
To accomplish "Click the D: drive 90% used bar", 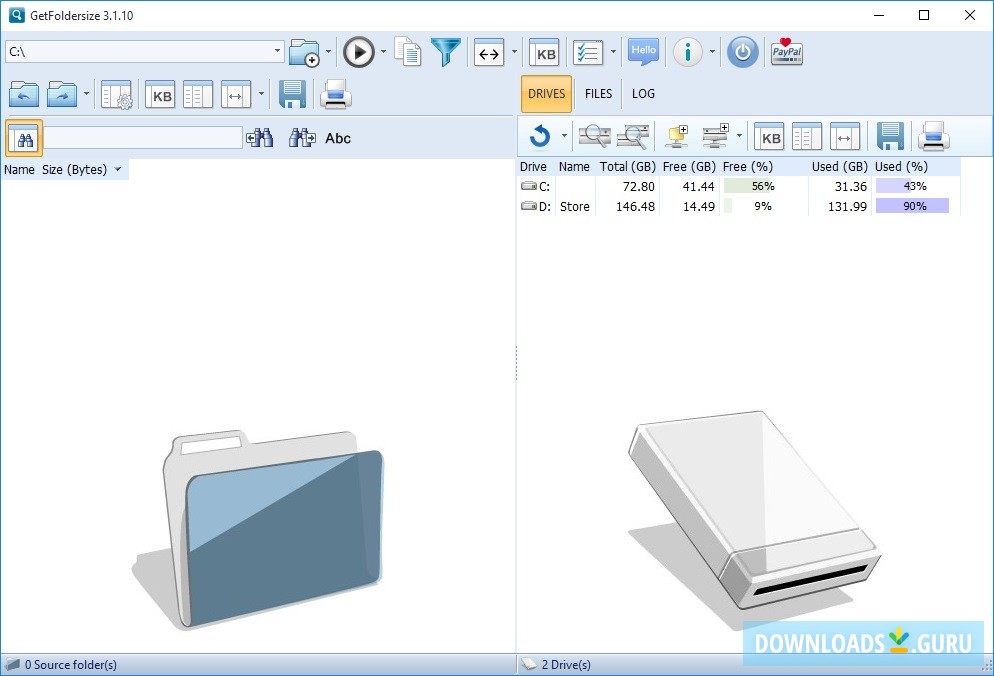I will (x=912, y=205).
